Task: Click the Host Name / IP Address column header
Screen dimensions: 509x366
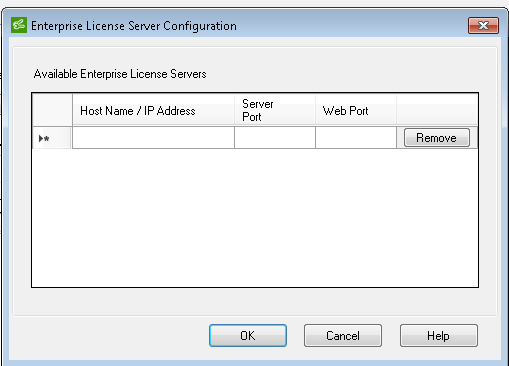Action: point(153,110)
